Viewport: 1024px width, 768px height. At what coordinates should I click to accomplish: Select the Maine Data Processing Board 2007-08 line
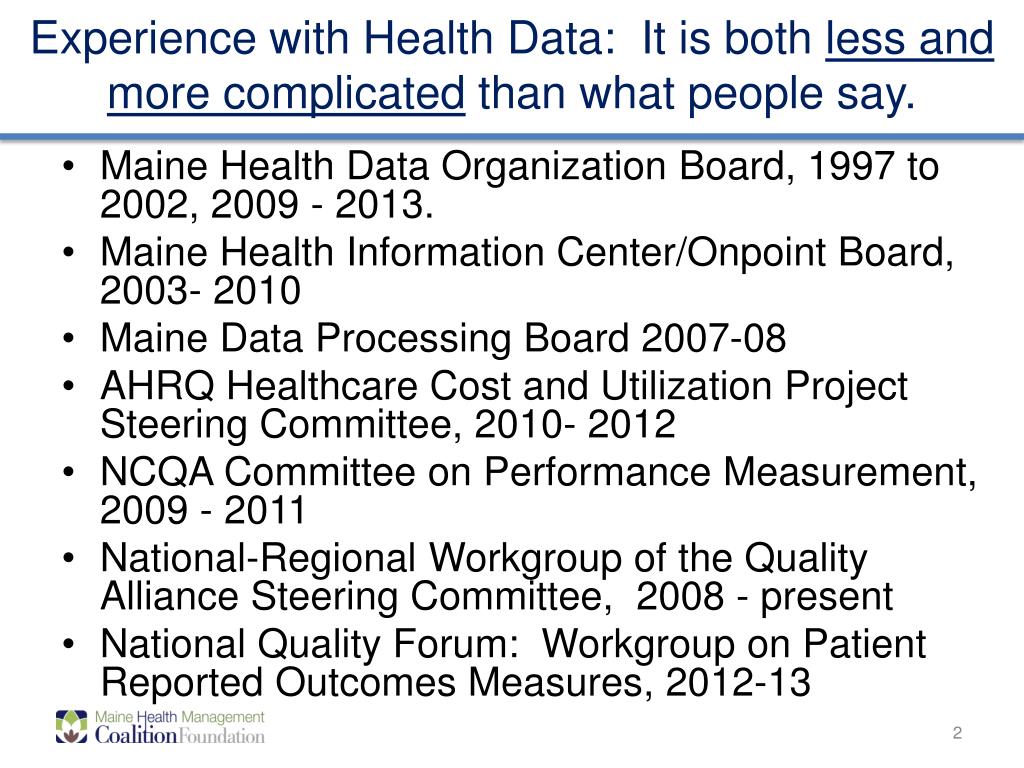point(443,338)
